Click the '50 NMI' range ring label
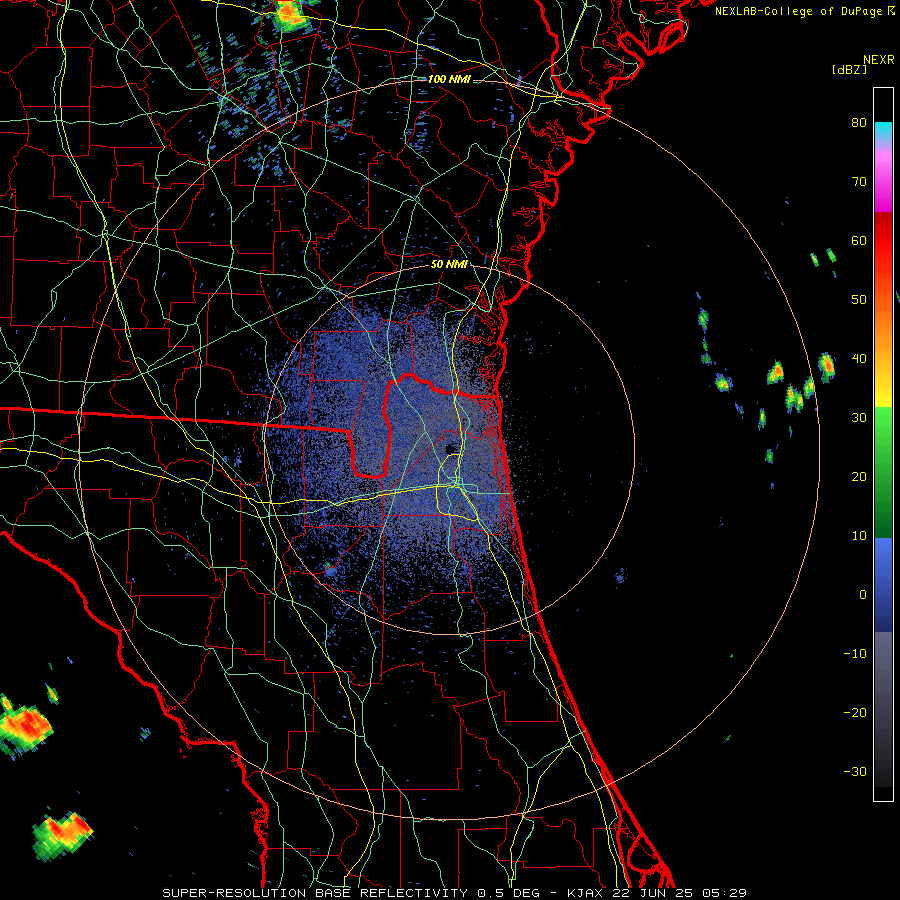Image resolution: width=900 pixels, height=900 pixels. [x=449, y=265]
